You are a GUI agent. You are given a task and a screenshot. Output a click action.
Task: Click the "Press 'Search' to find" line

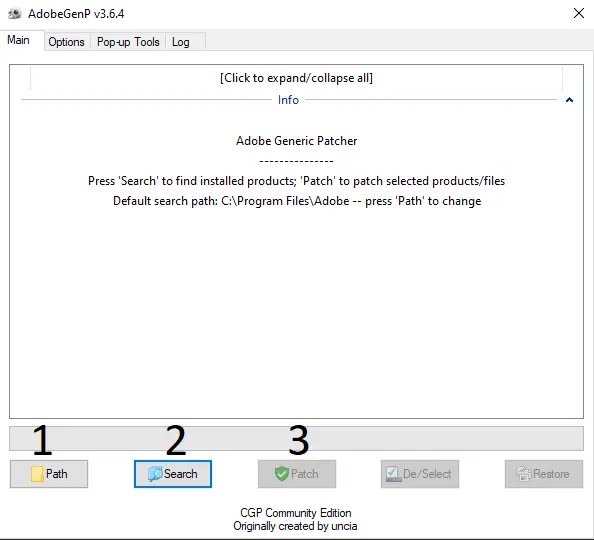tap(296, 181)
